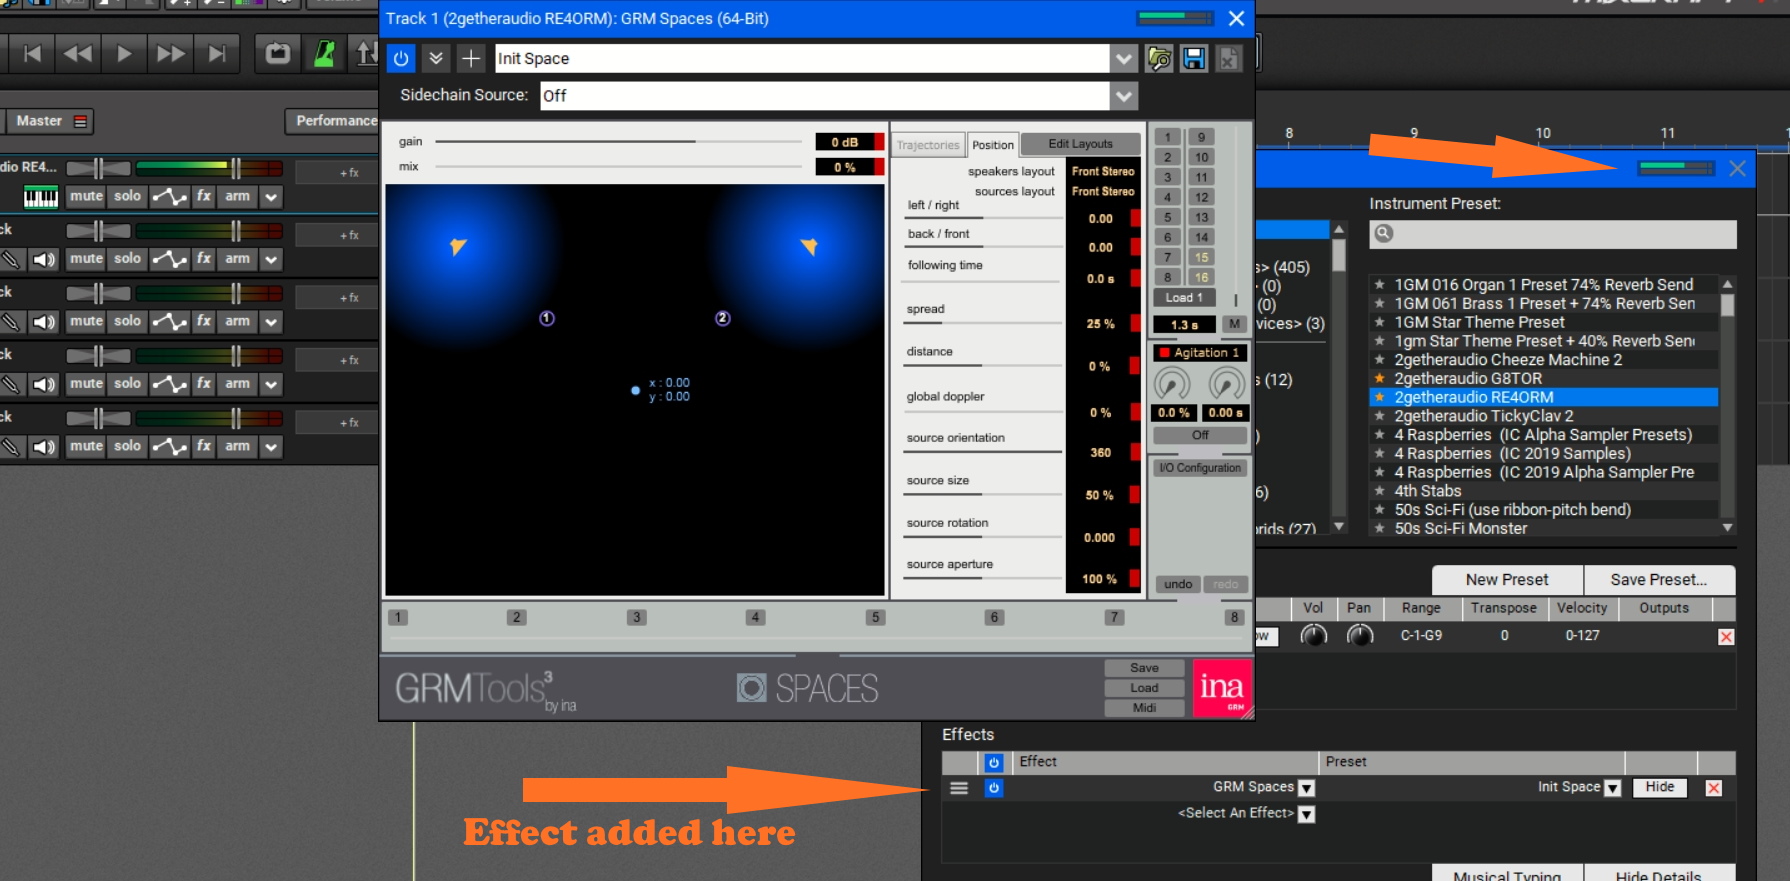Click the fast forward transport button
Image resolution: width=1790 pixels, height=881 pixels.
pos(171,53)
